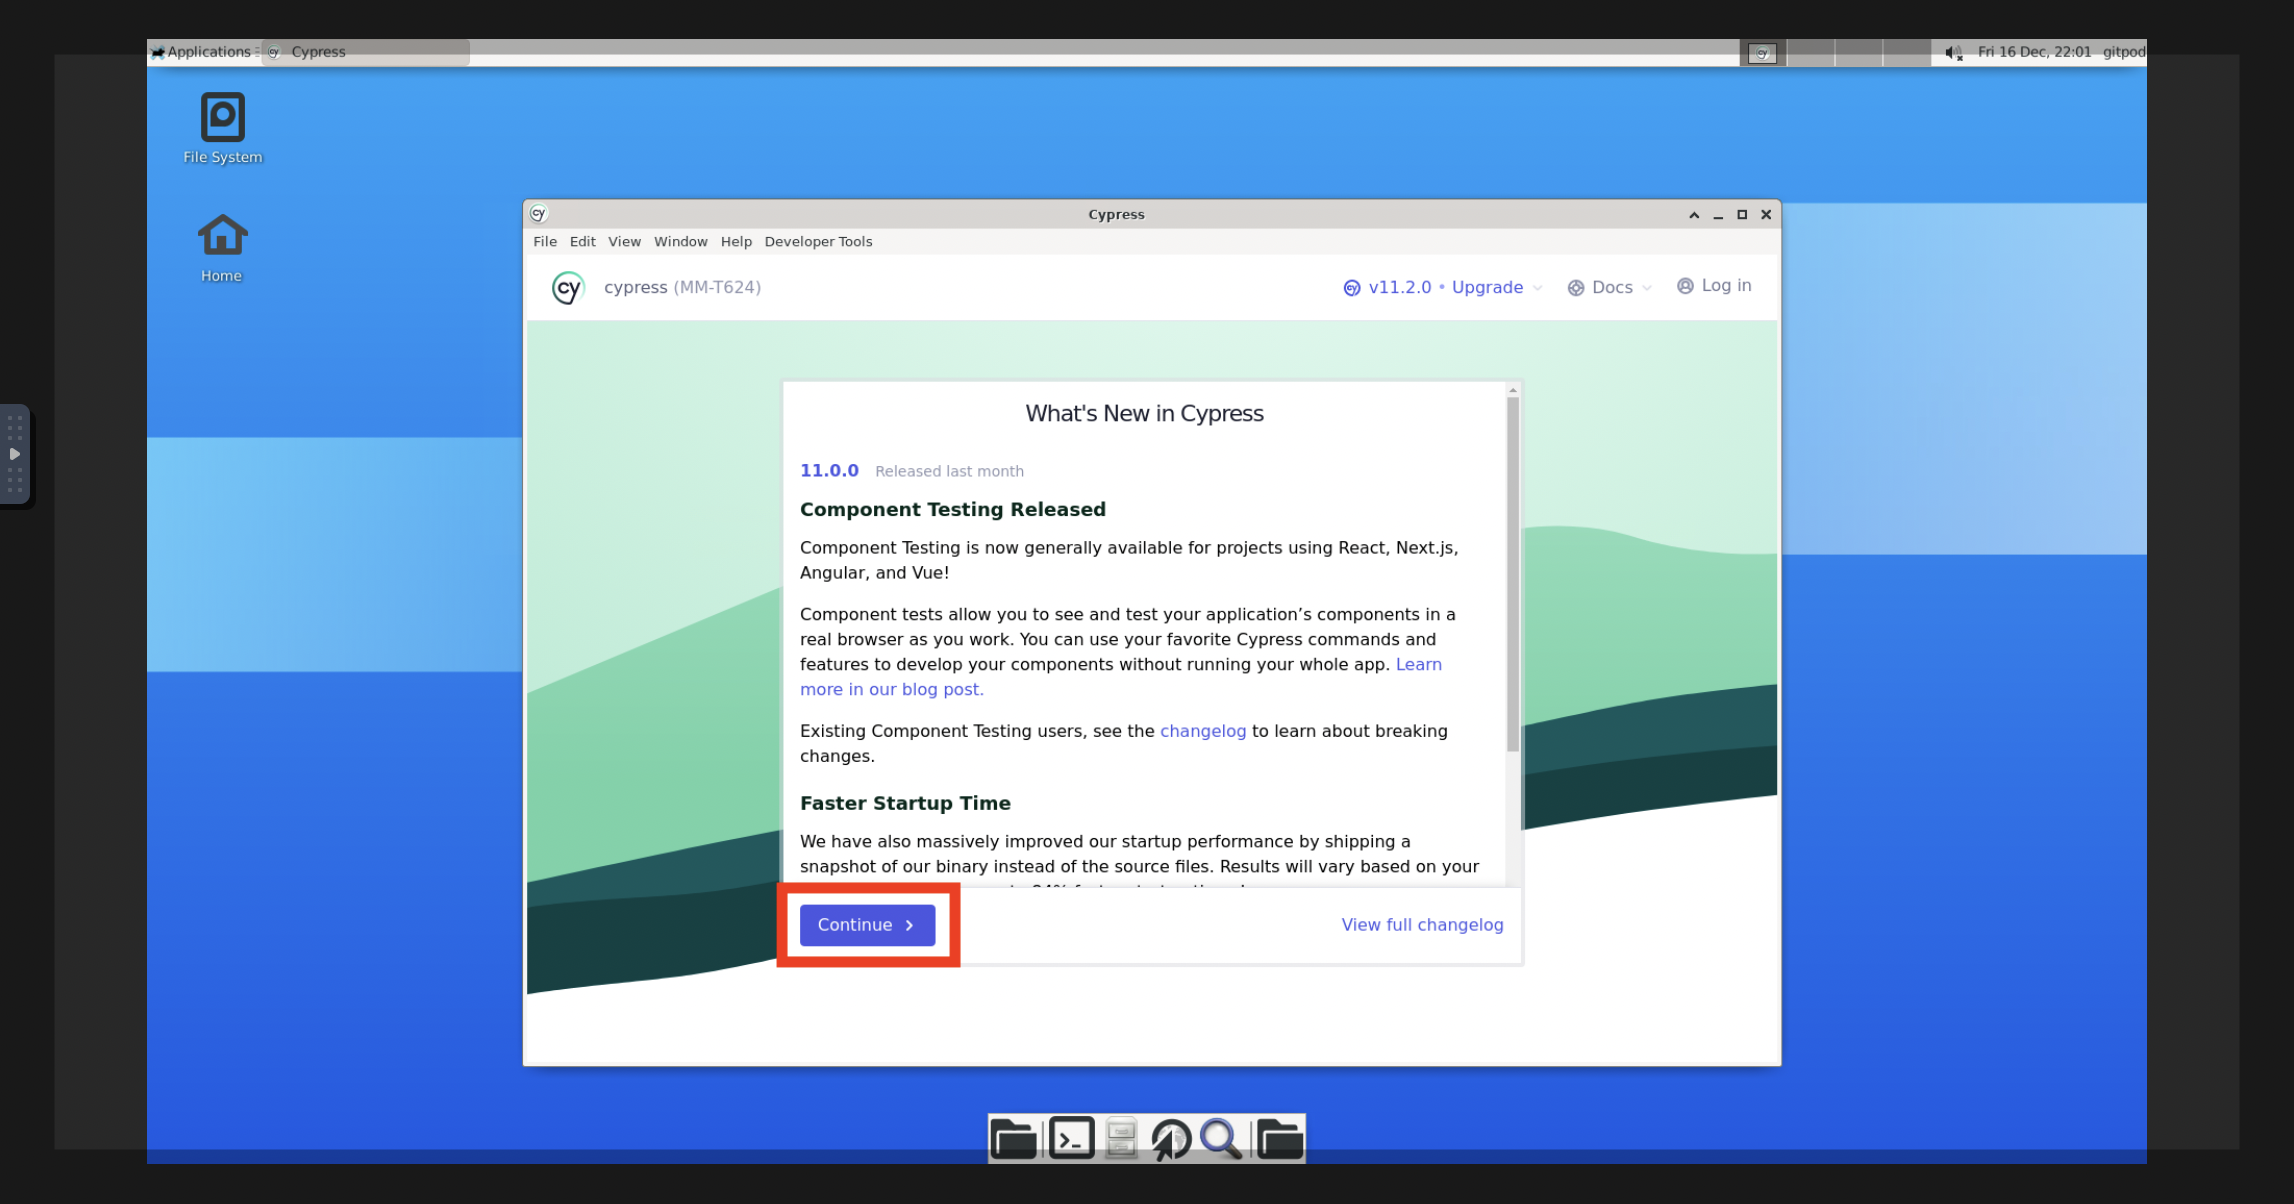Open the Edit menu in the menu bar
Screen dimensions: 2294x1204
pos(582,241)
